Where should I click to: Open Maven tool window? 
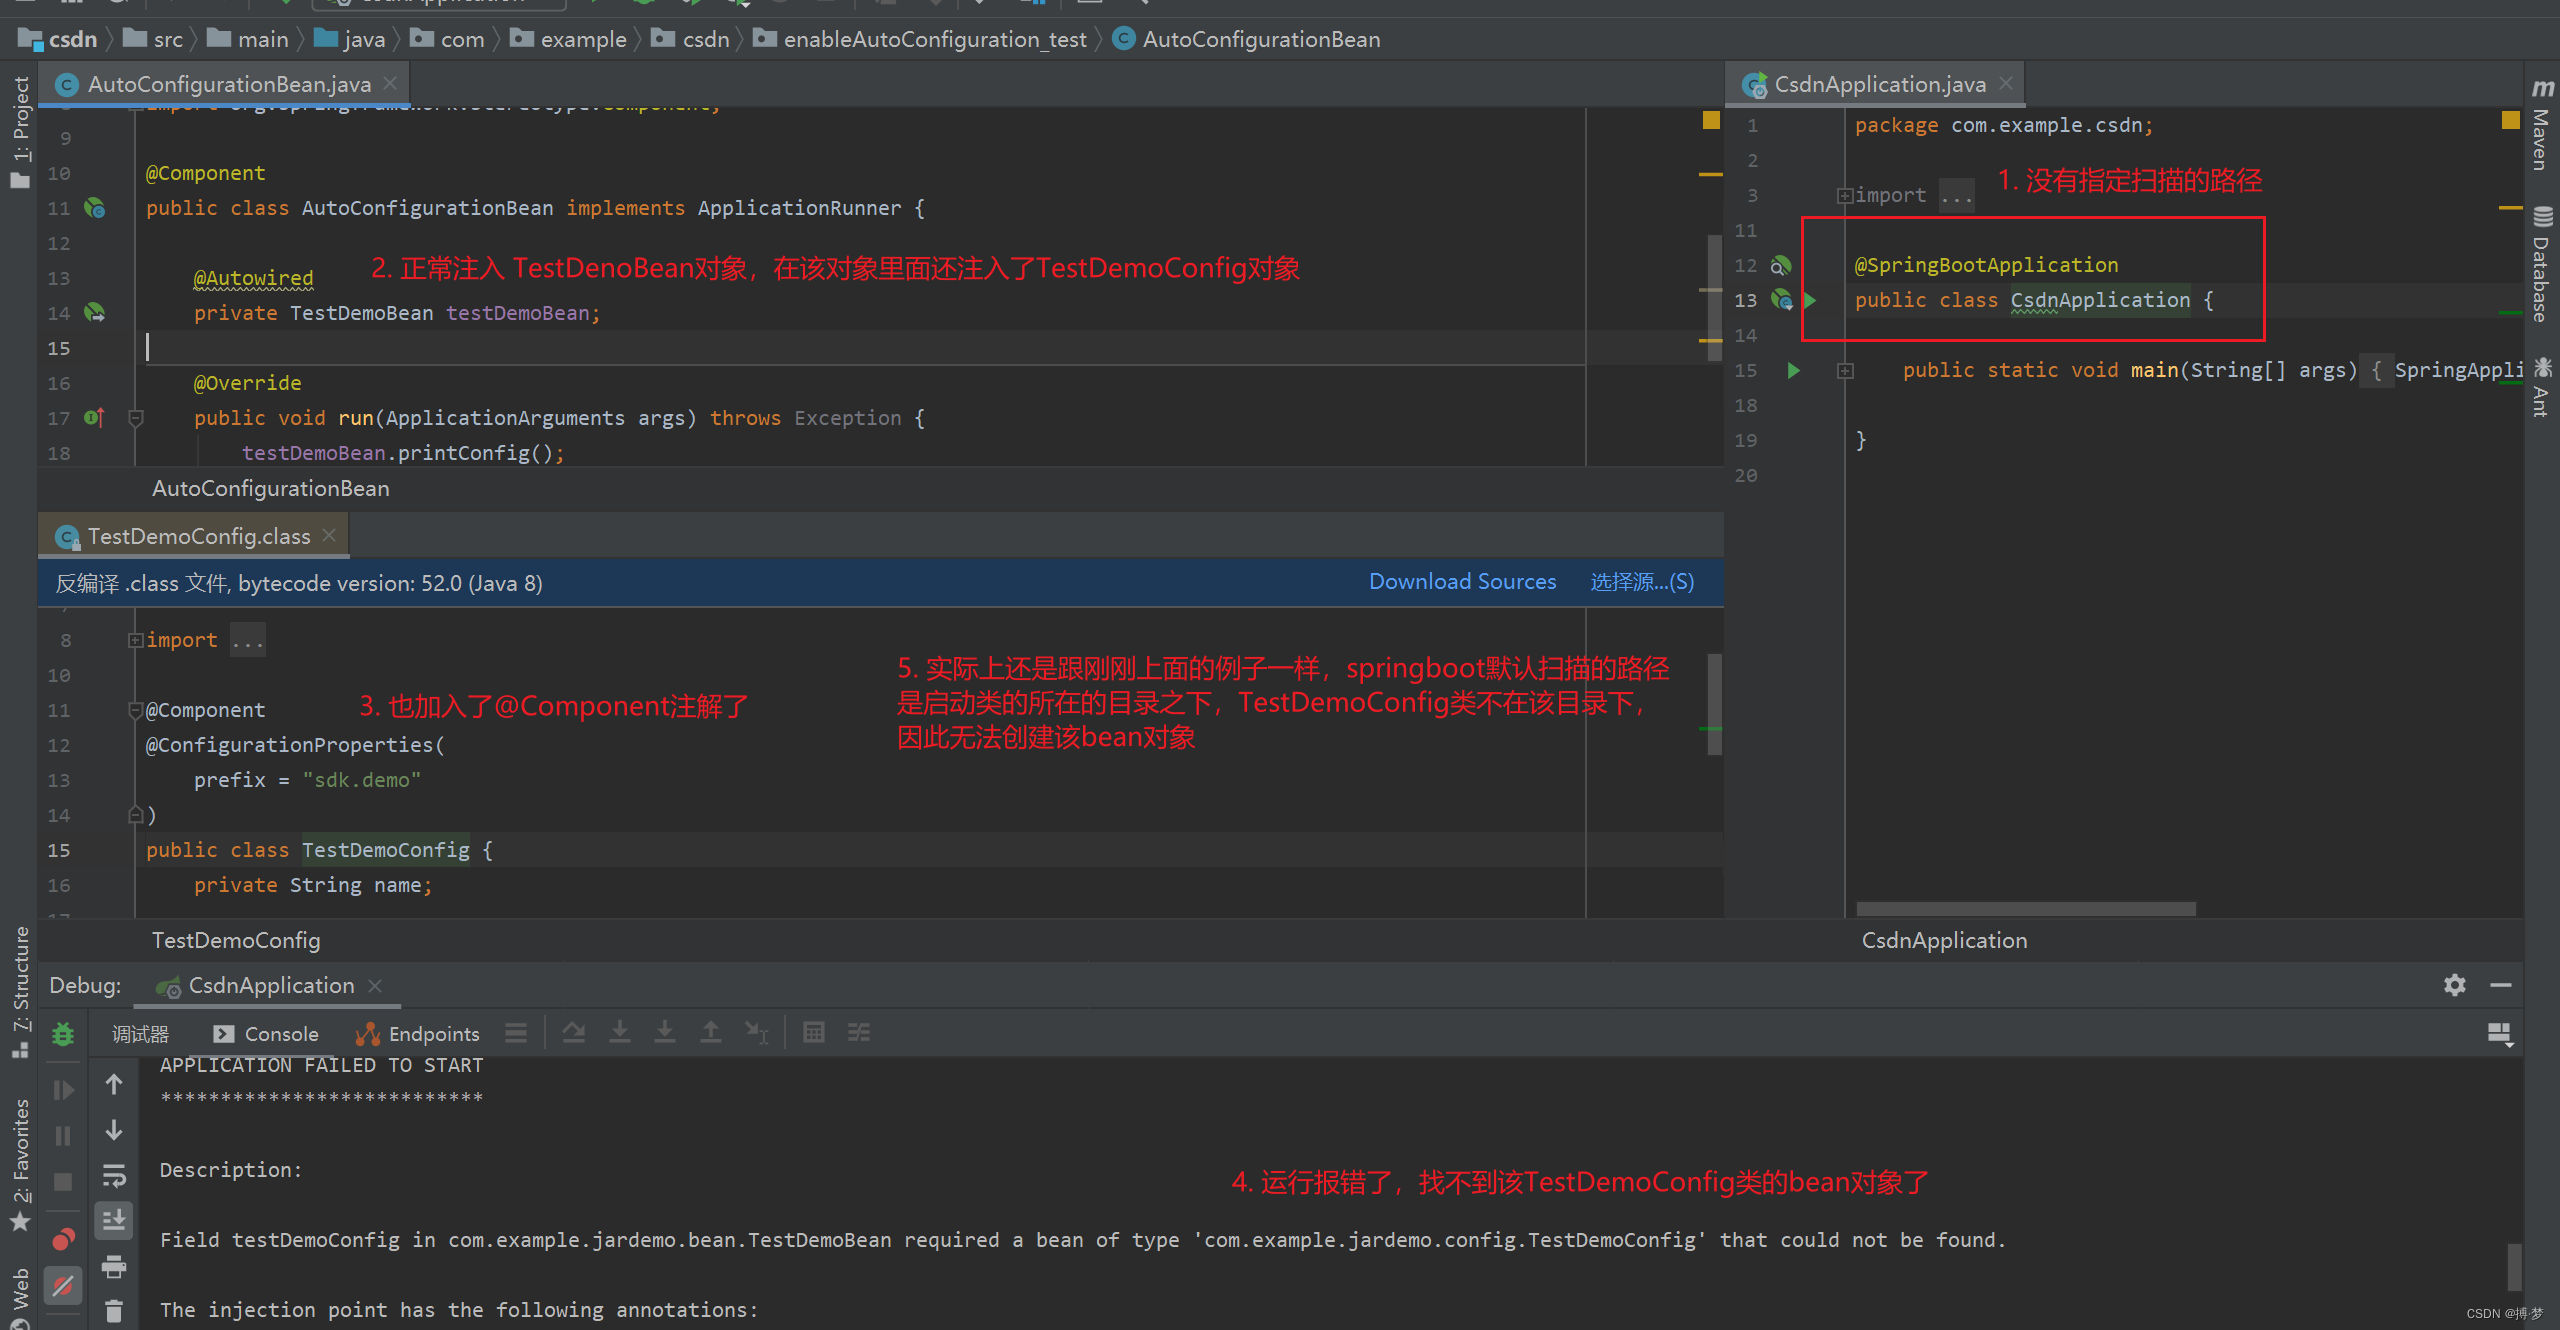pyautogui.click(x=2541, y=126)
